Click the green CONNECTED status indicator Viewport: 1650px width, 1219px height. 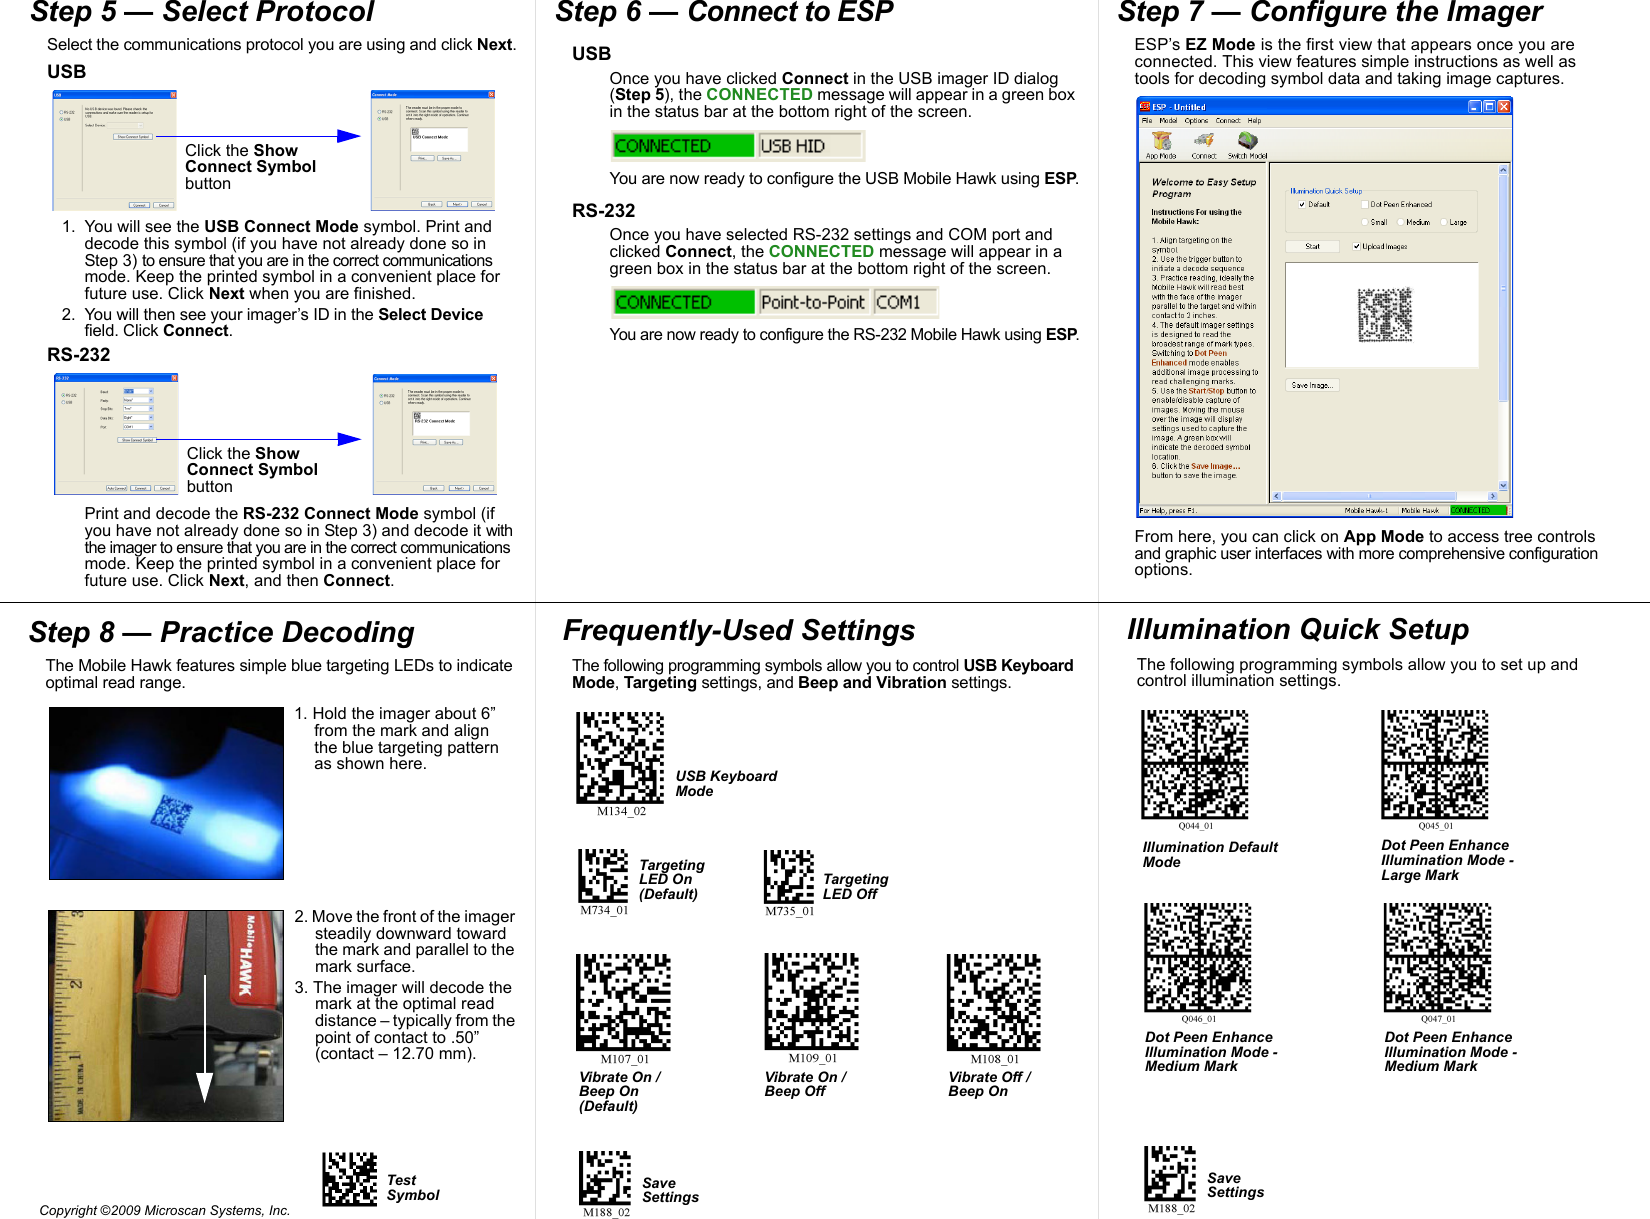coord(1469,510)
